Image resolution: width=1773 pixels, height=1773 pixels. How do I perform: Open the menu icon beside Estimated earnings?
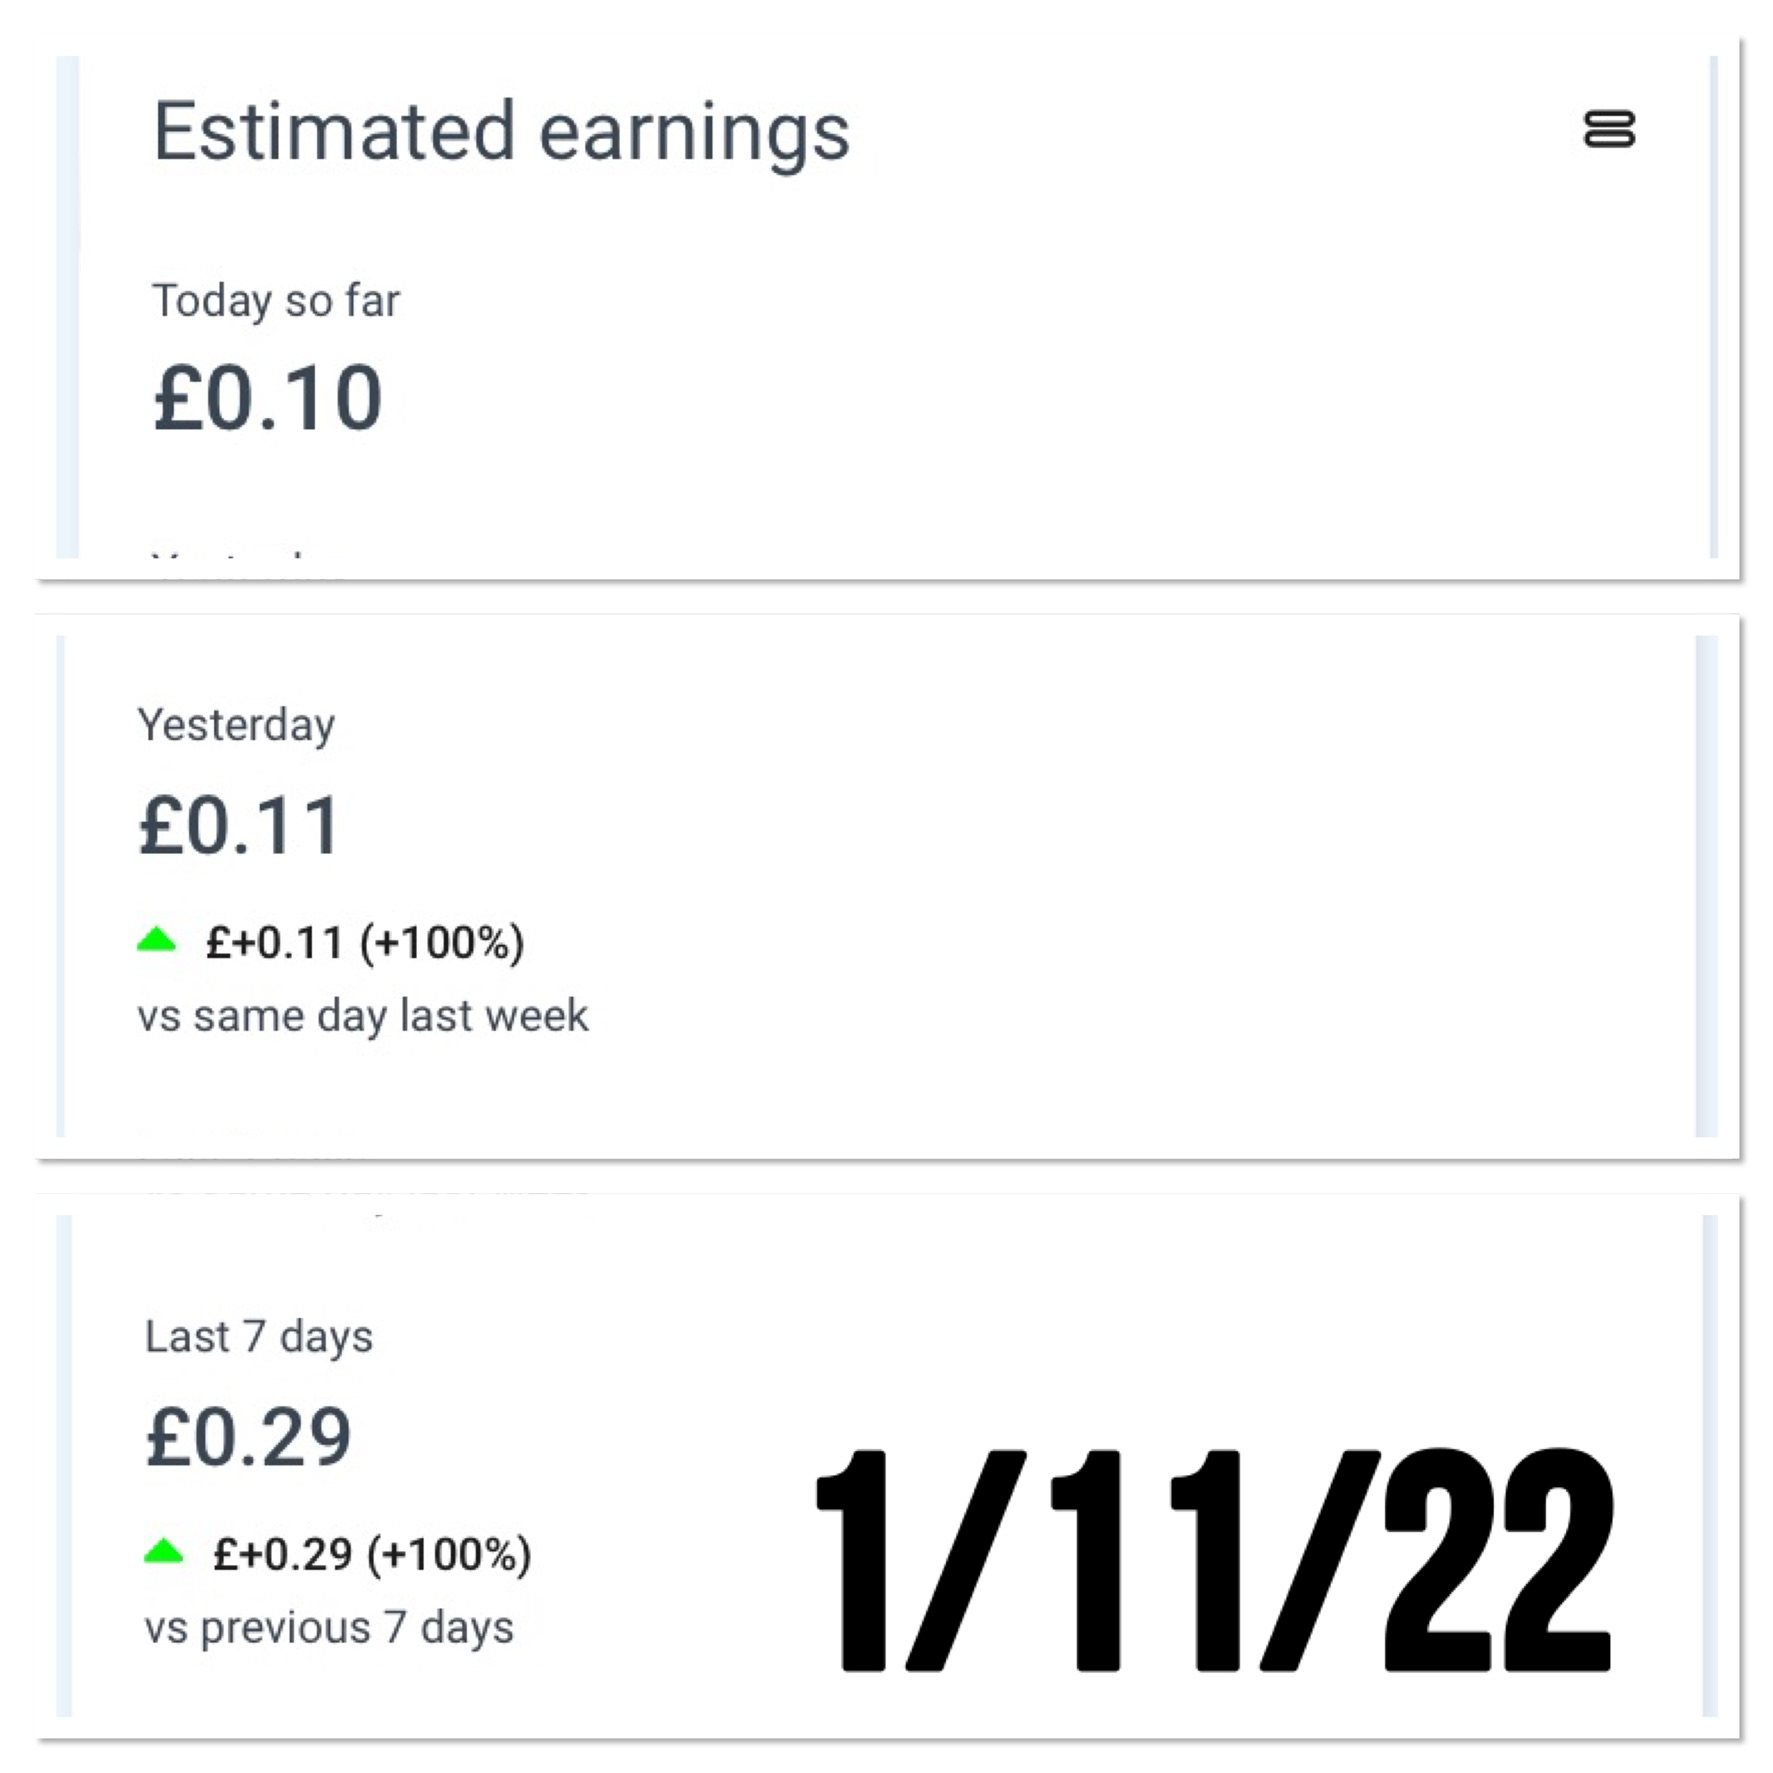tap(1608, 130)
